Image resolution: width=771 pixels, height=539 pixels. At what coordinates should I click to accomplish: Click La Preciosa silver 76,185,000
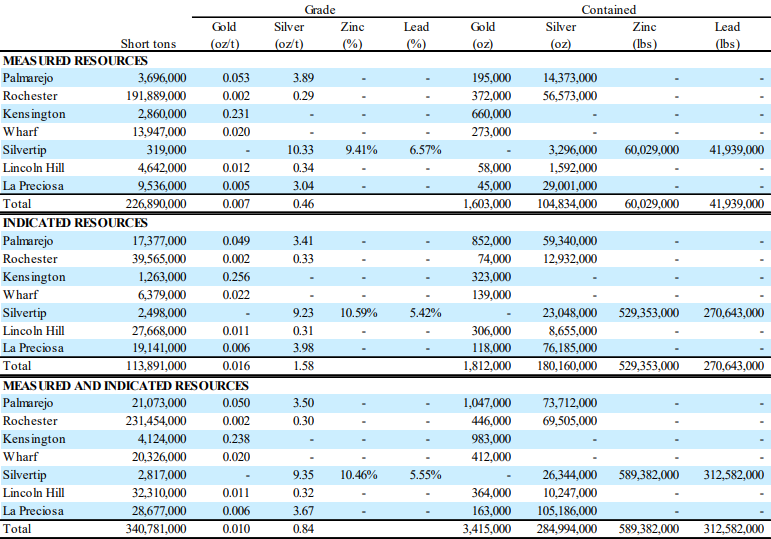(x=570, y=348)
